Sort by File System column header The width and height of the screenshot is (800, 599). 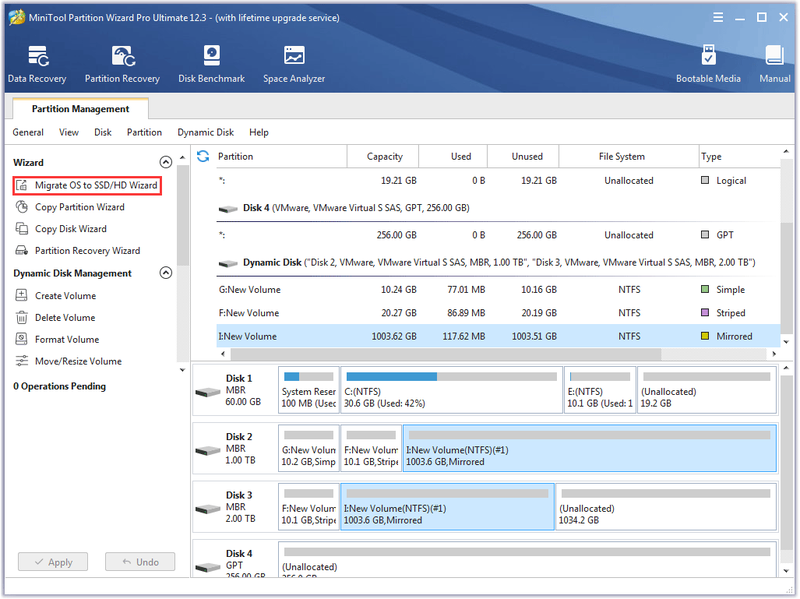(629, 156)
